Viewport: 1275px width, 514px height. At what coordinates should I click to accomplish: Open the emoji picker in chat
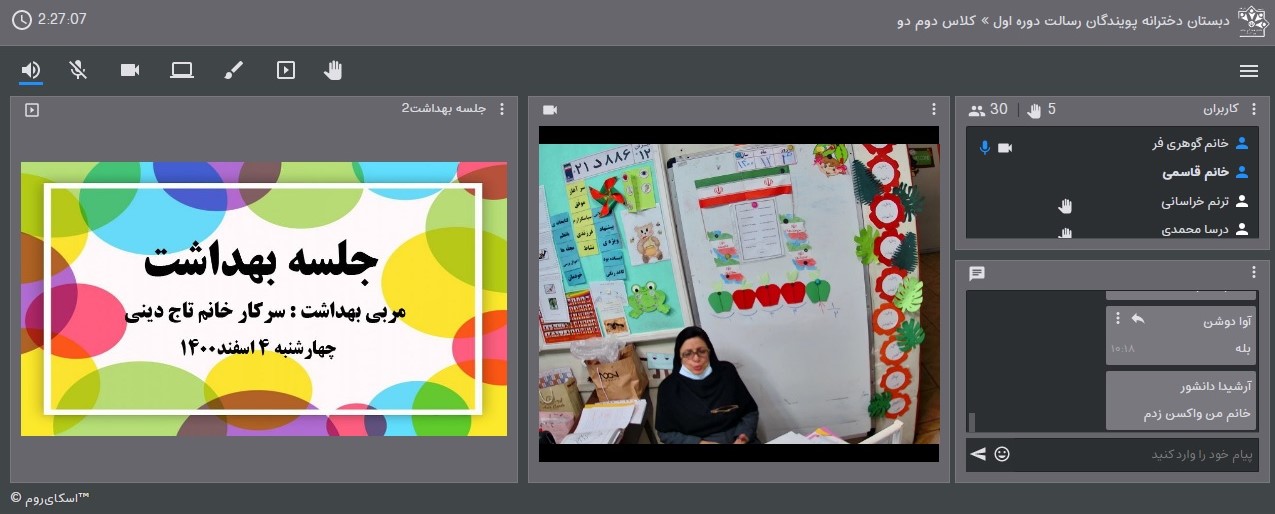(1001, 454)
